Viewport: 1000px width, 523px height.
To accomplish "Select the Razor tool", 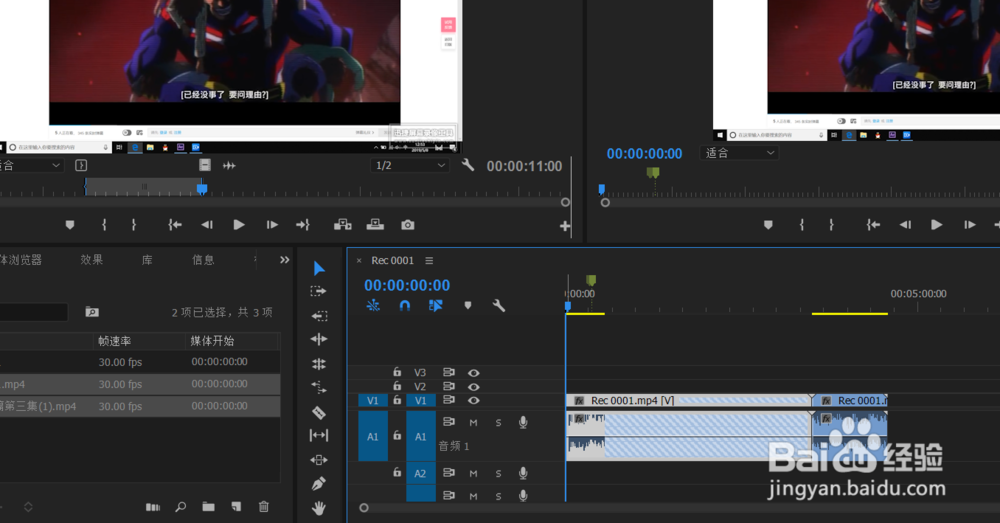I will point(319,412).
